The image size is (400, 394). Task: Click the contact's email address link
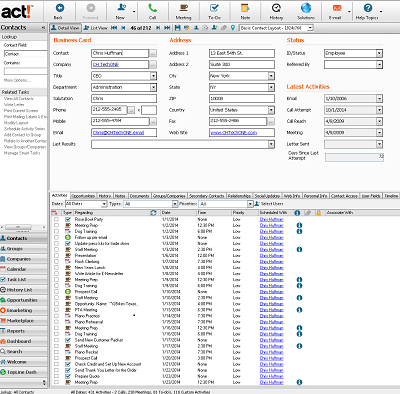click(x=118, y=133)
